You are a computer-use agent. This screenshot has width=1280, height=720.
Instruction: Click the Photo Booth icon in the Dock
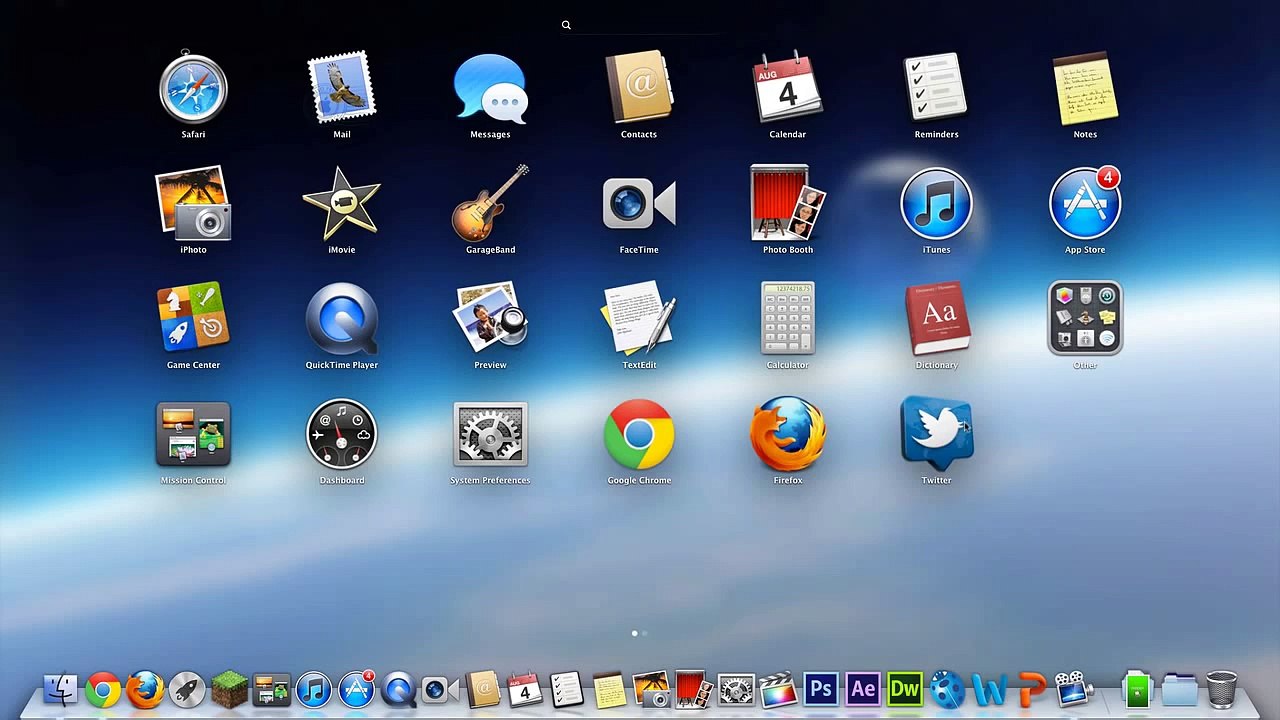693,689
